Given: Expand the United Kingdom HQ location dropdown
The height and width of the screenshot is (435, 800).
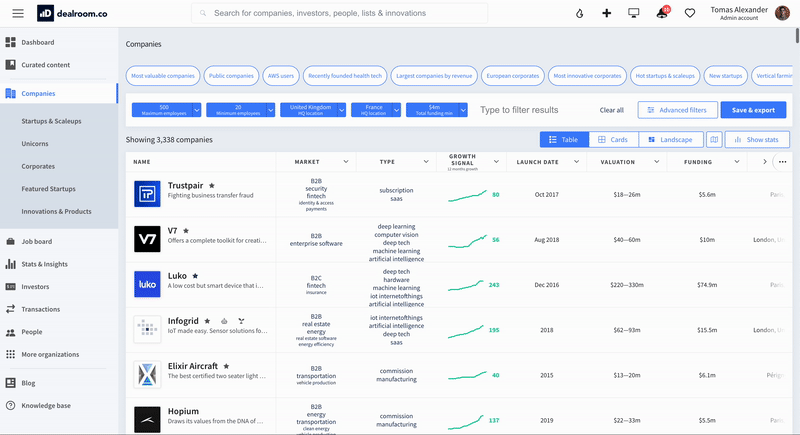Looking at the screenshot, I should [x=342, y=110].
